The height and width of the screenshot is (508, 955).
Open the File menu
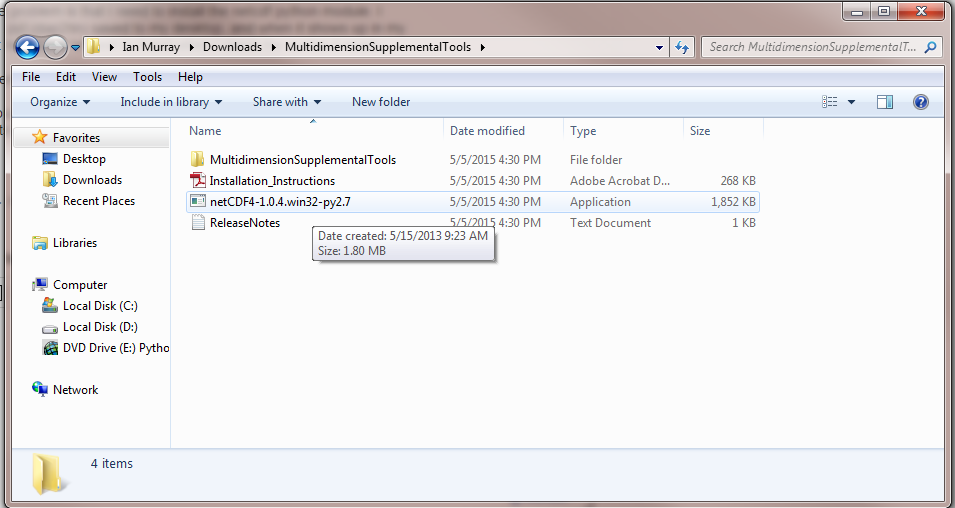(x=30, y=77)
